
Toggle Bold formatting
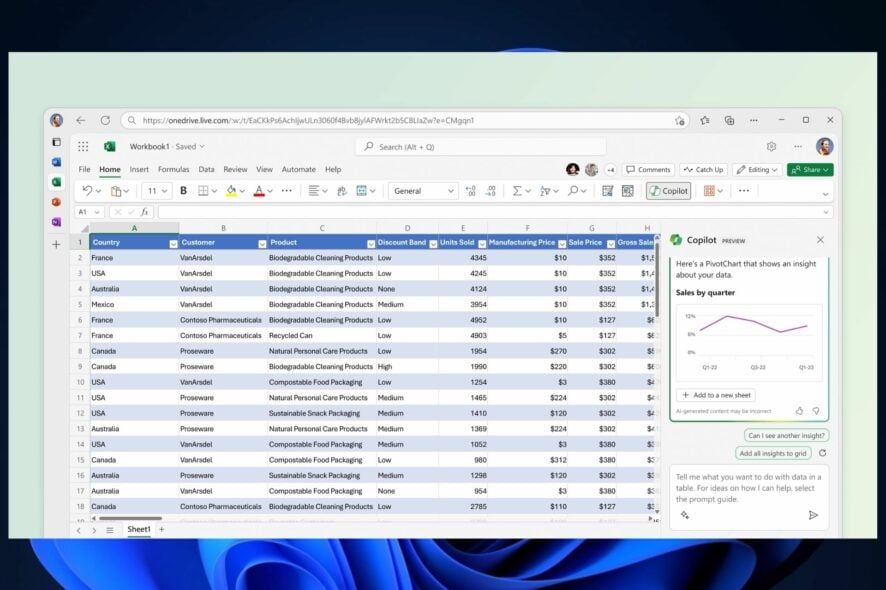(x=183, y=191)
